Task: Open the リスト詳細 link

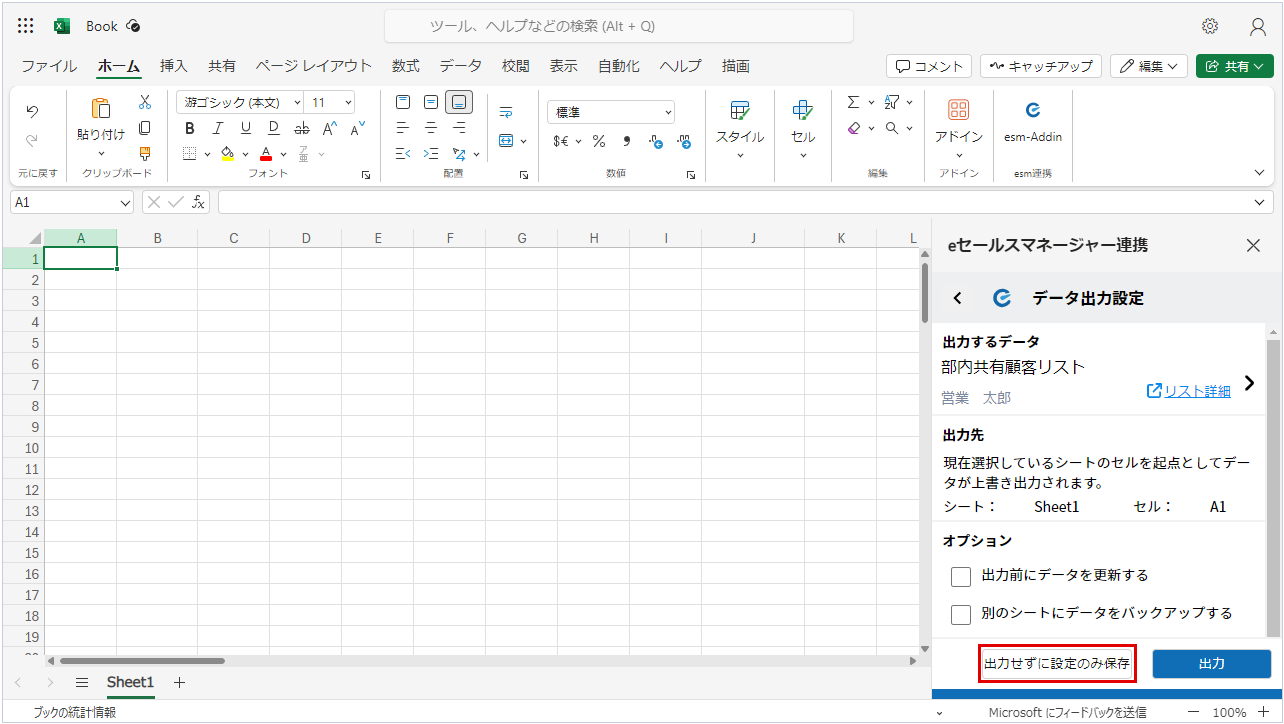Action: (1189, 391)
